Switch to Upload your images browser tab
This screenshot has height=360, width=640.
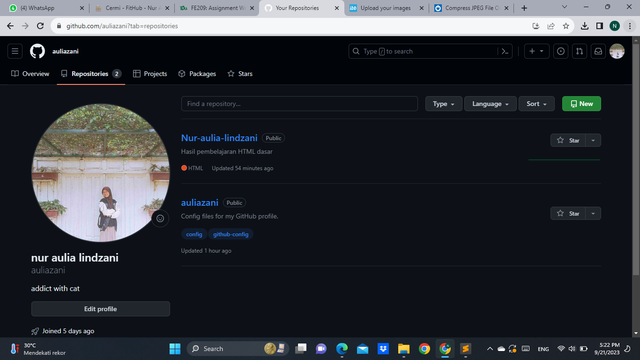(386, 8)
